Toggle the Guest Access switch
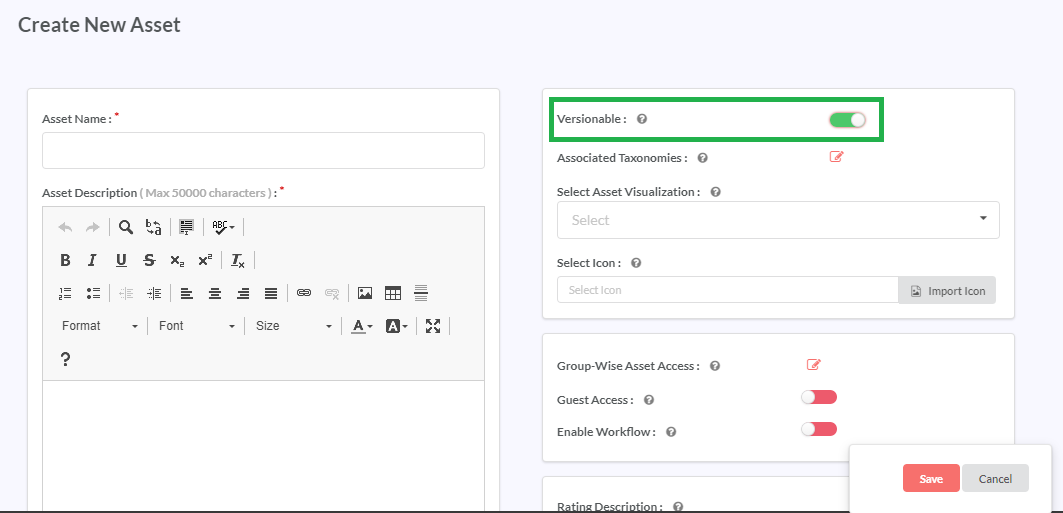 click(819, 397)
